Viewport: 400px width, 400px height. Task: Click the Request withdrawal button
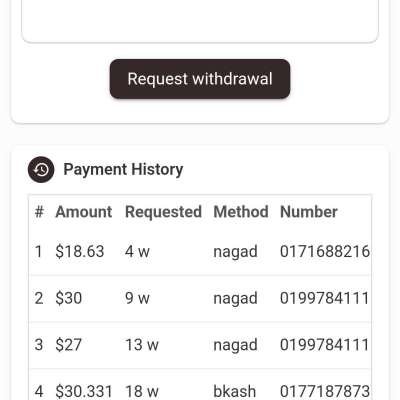[200, 79]
